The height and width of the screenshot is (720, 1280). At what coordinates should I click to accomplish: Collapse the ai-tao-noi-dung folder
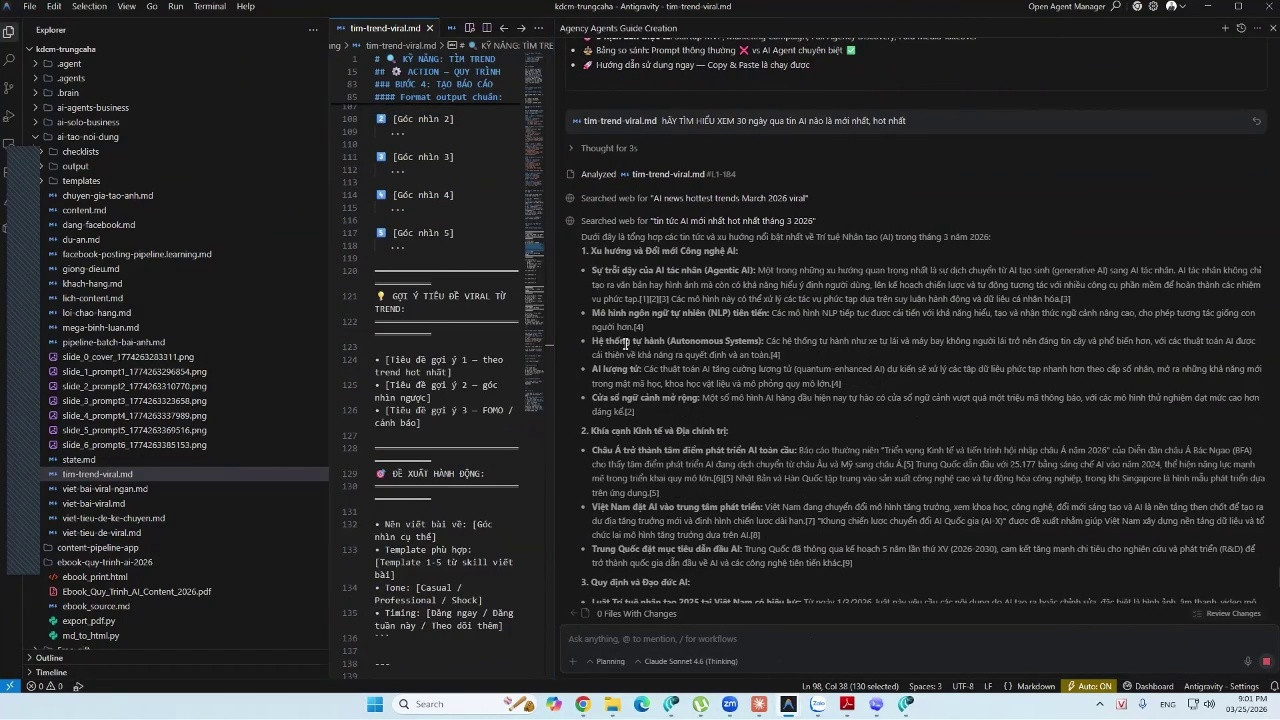88,137
